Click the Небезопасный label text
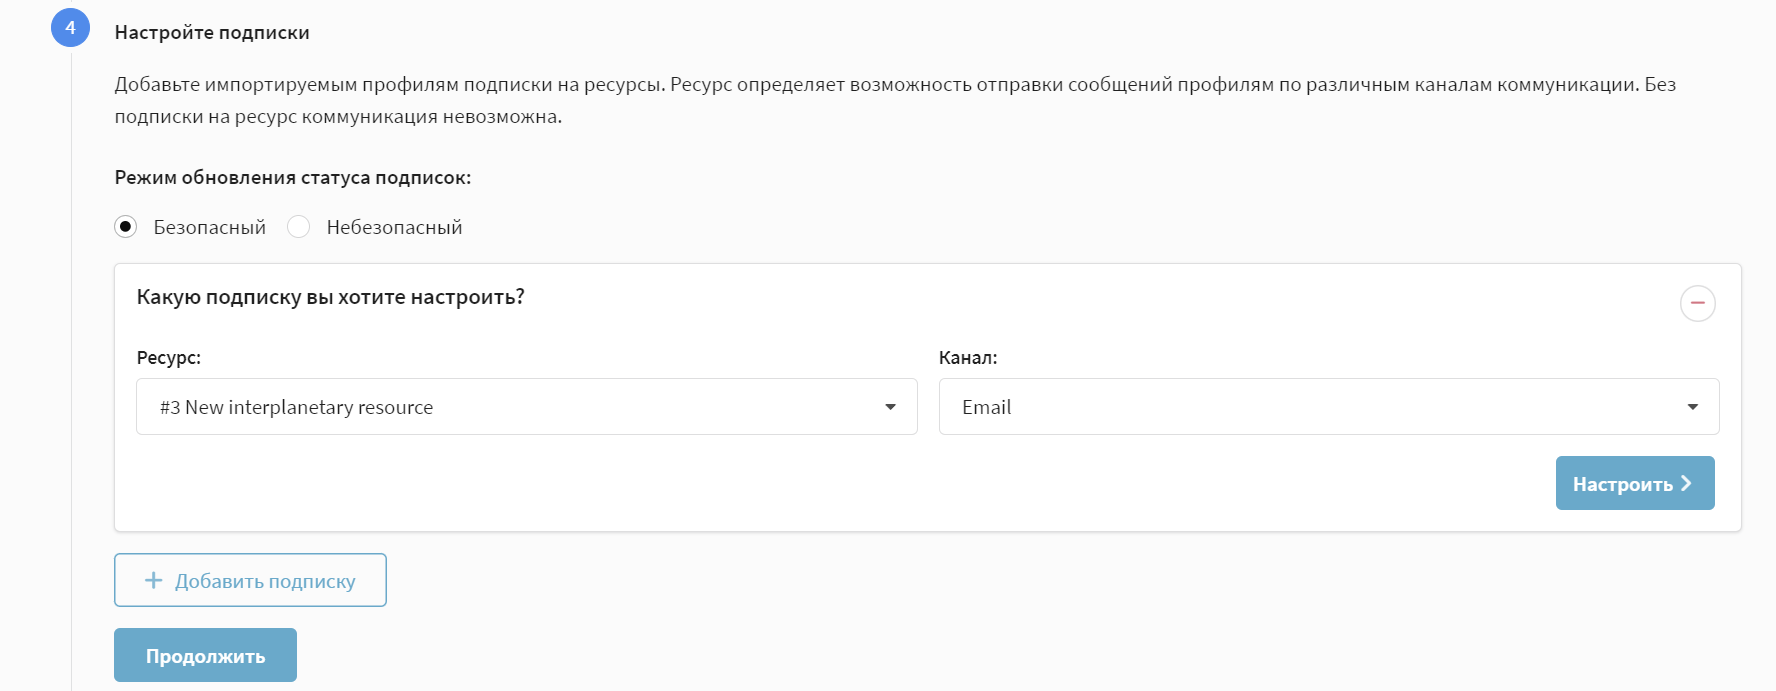This screenshot has width=1776, height=691. click(394, 227)
